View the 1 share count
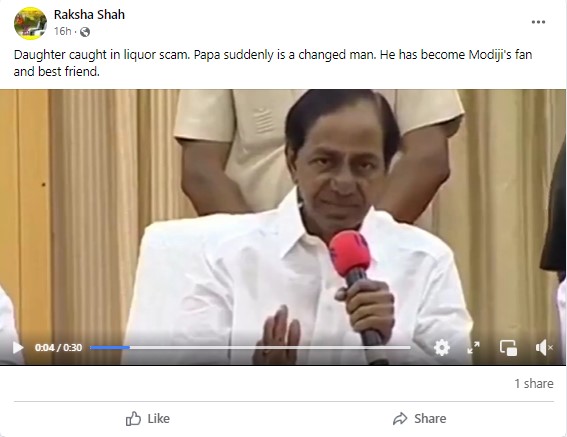Image resolution: width=567 pixels, height=437 pixels. point(534,383)
